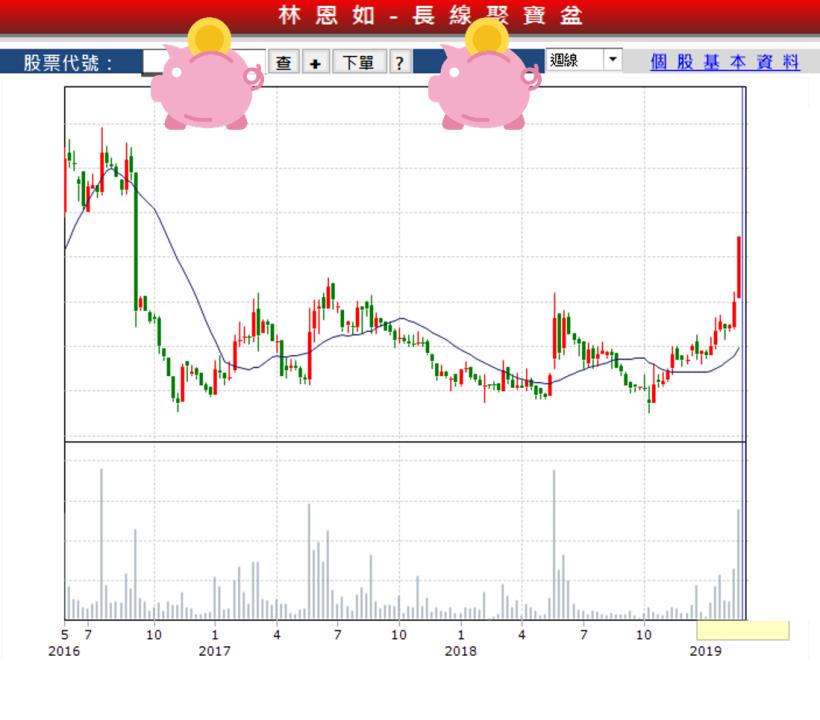Click the gold coin on right piggy bank
The image size is (820, 720).
[x=487, y=36]
